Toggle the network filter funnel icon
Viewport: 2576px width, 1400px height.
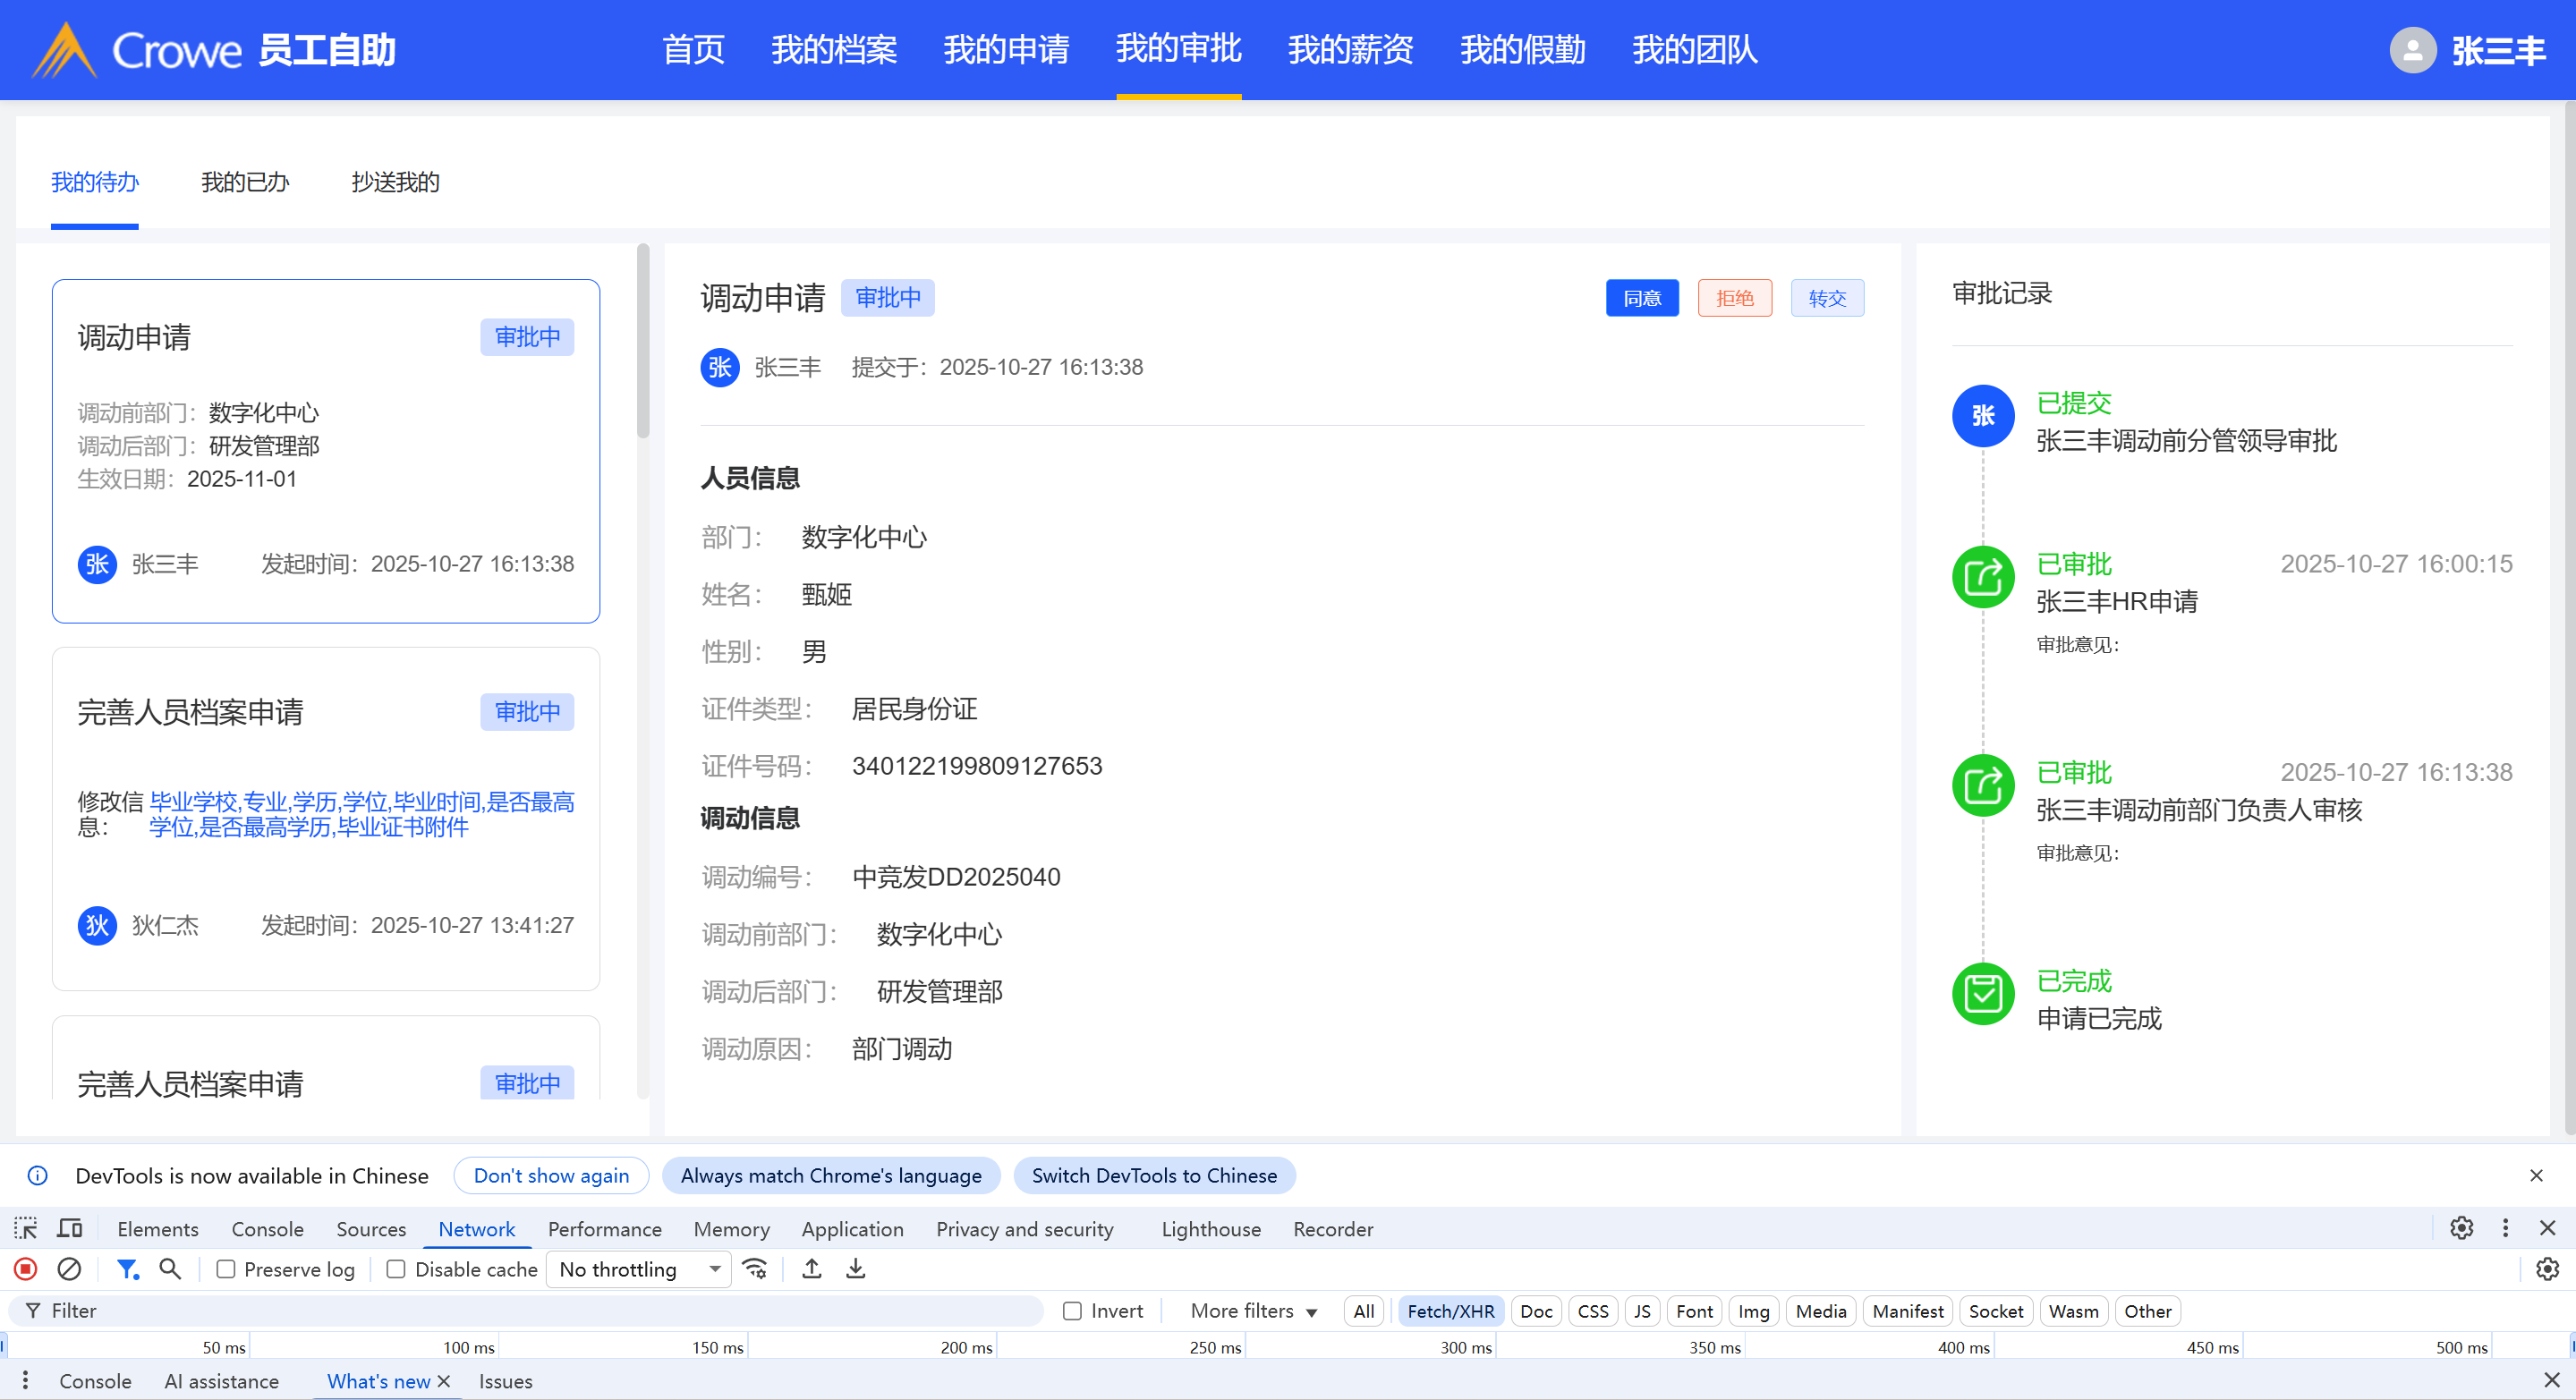[127, 1269]
